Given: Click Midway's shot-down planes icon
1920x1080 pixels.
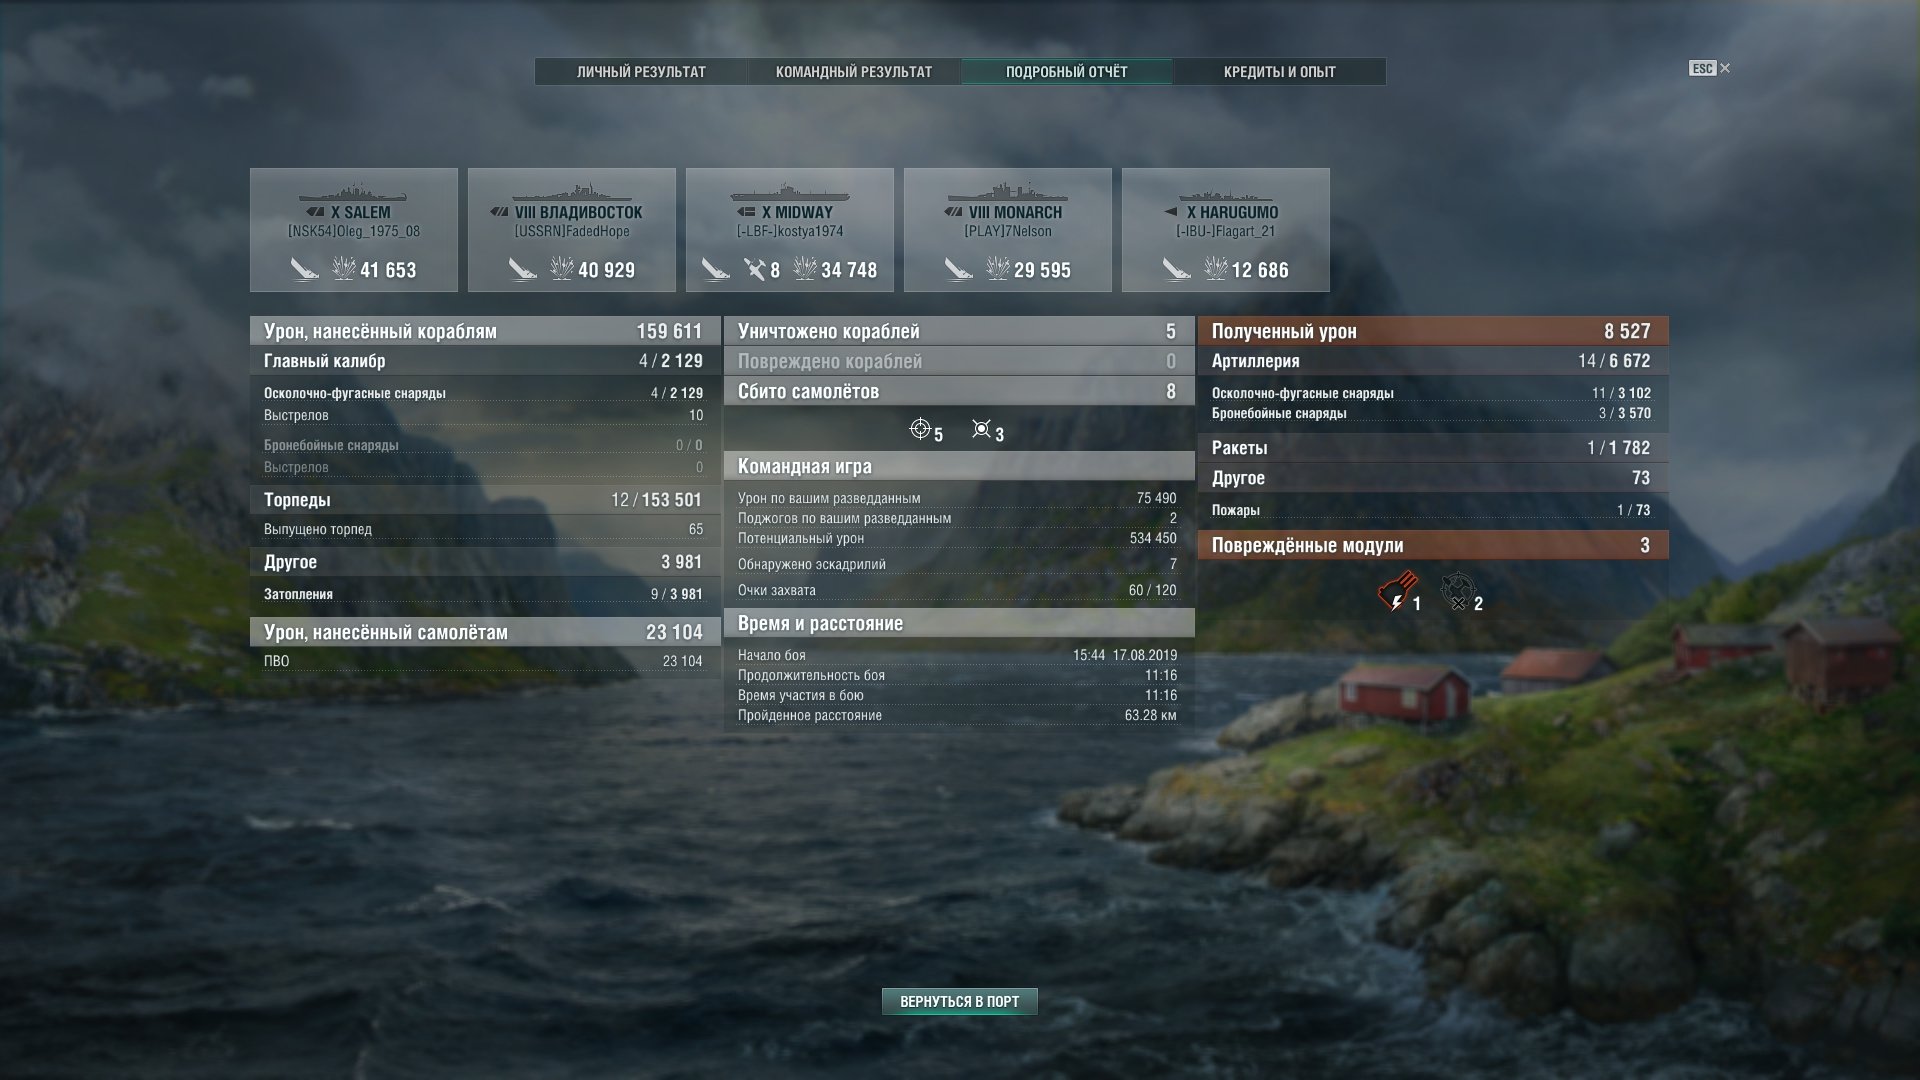Looking at the screenshot, I should click(755, 269).
